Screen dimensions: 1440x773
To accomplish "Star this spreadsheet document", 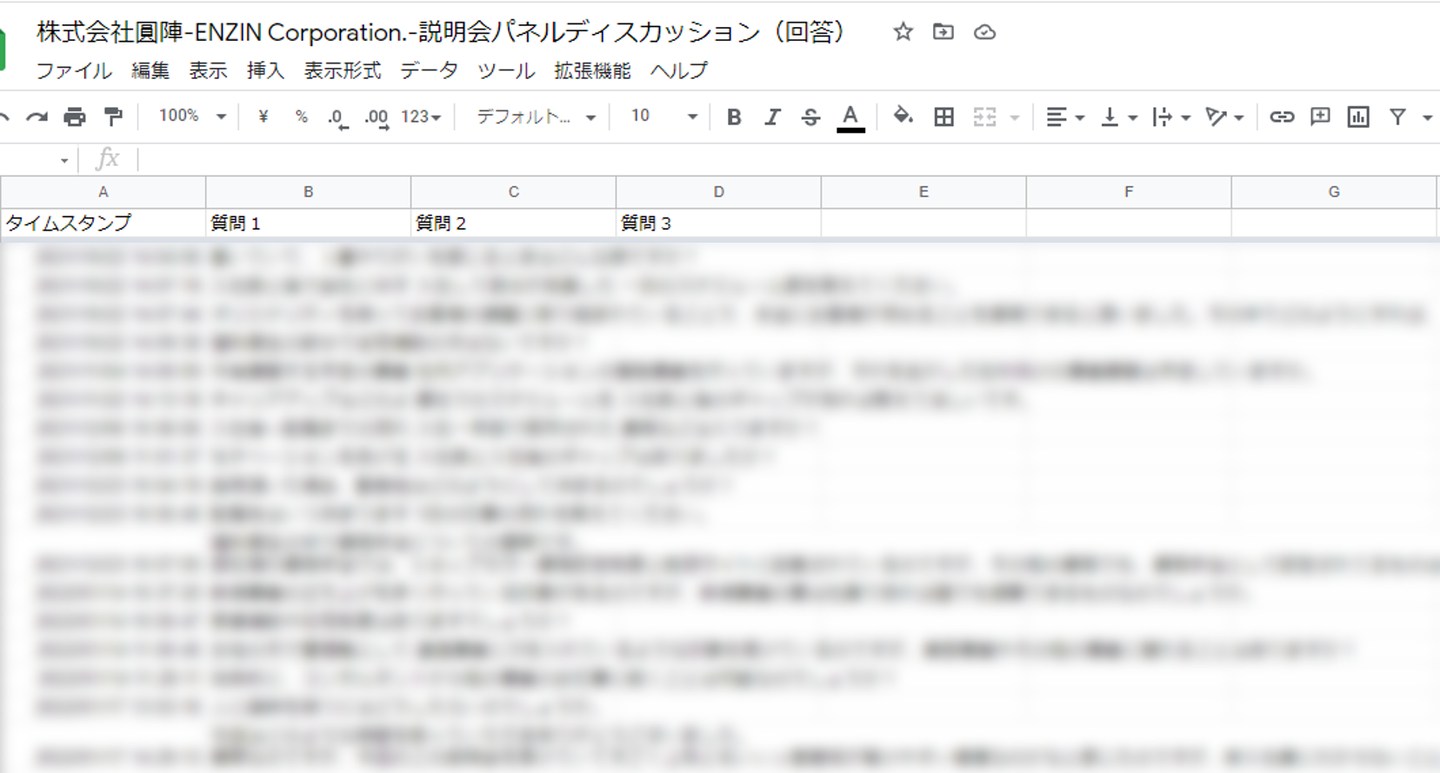I will 903,32.
